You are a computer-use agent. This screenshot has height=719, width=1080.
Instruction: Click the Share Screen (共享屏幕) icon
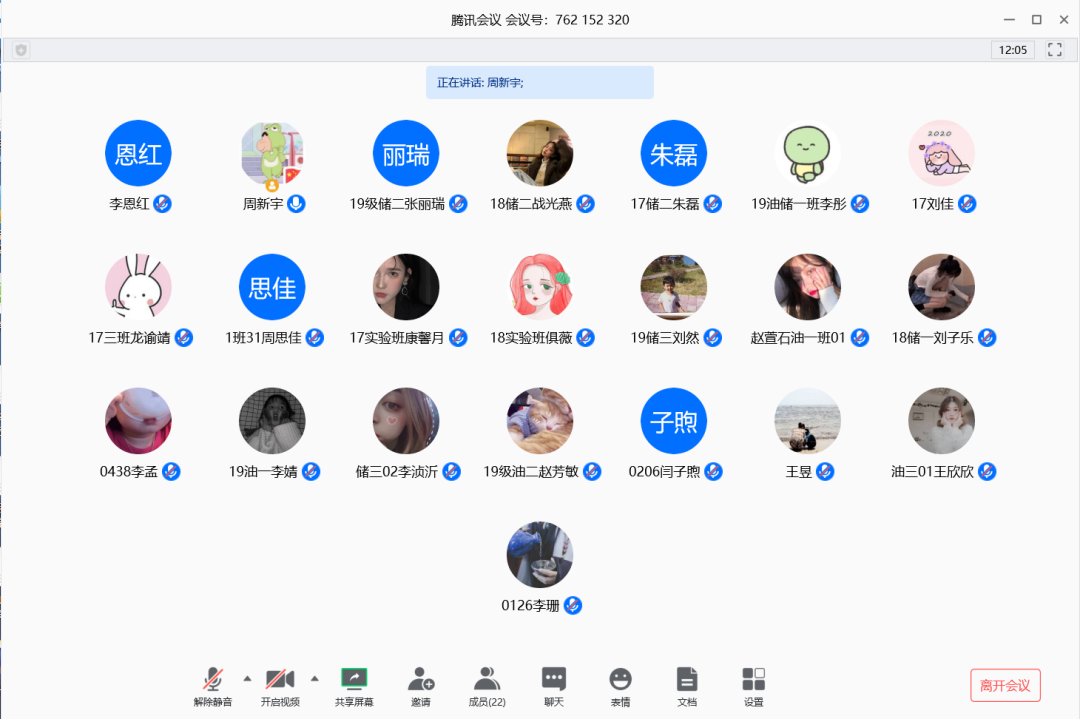(354, 680)
